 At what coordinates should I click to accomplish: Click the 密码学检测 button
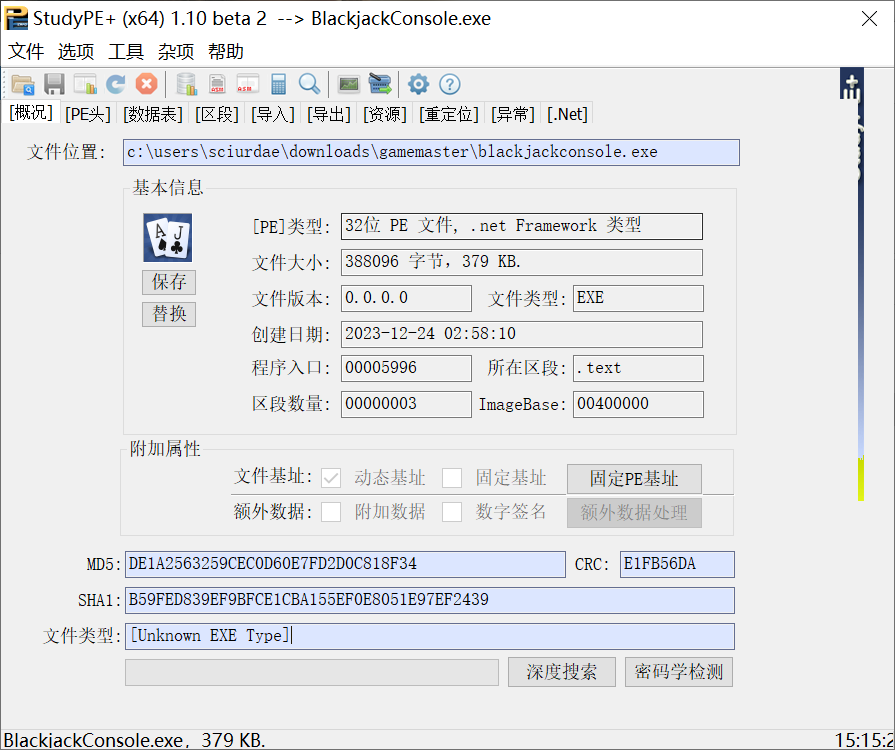point(679,672)
